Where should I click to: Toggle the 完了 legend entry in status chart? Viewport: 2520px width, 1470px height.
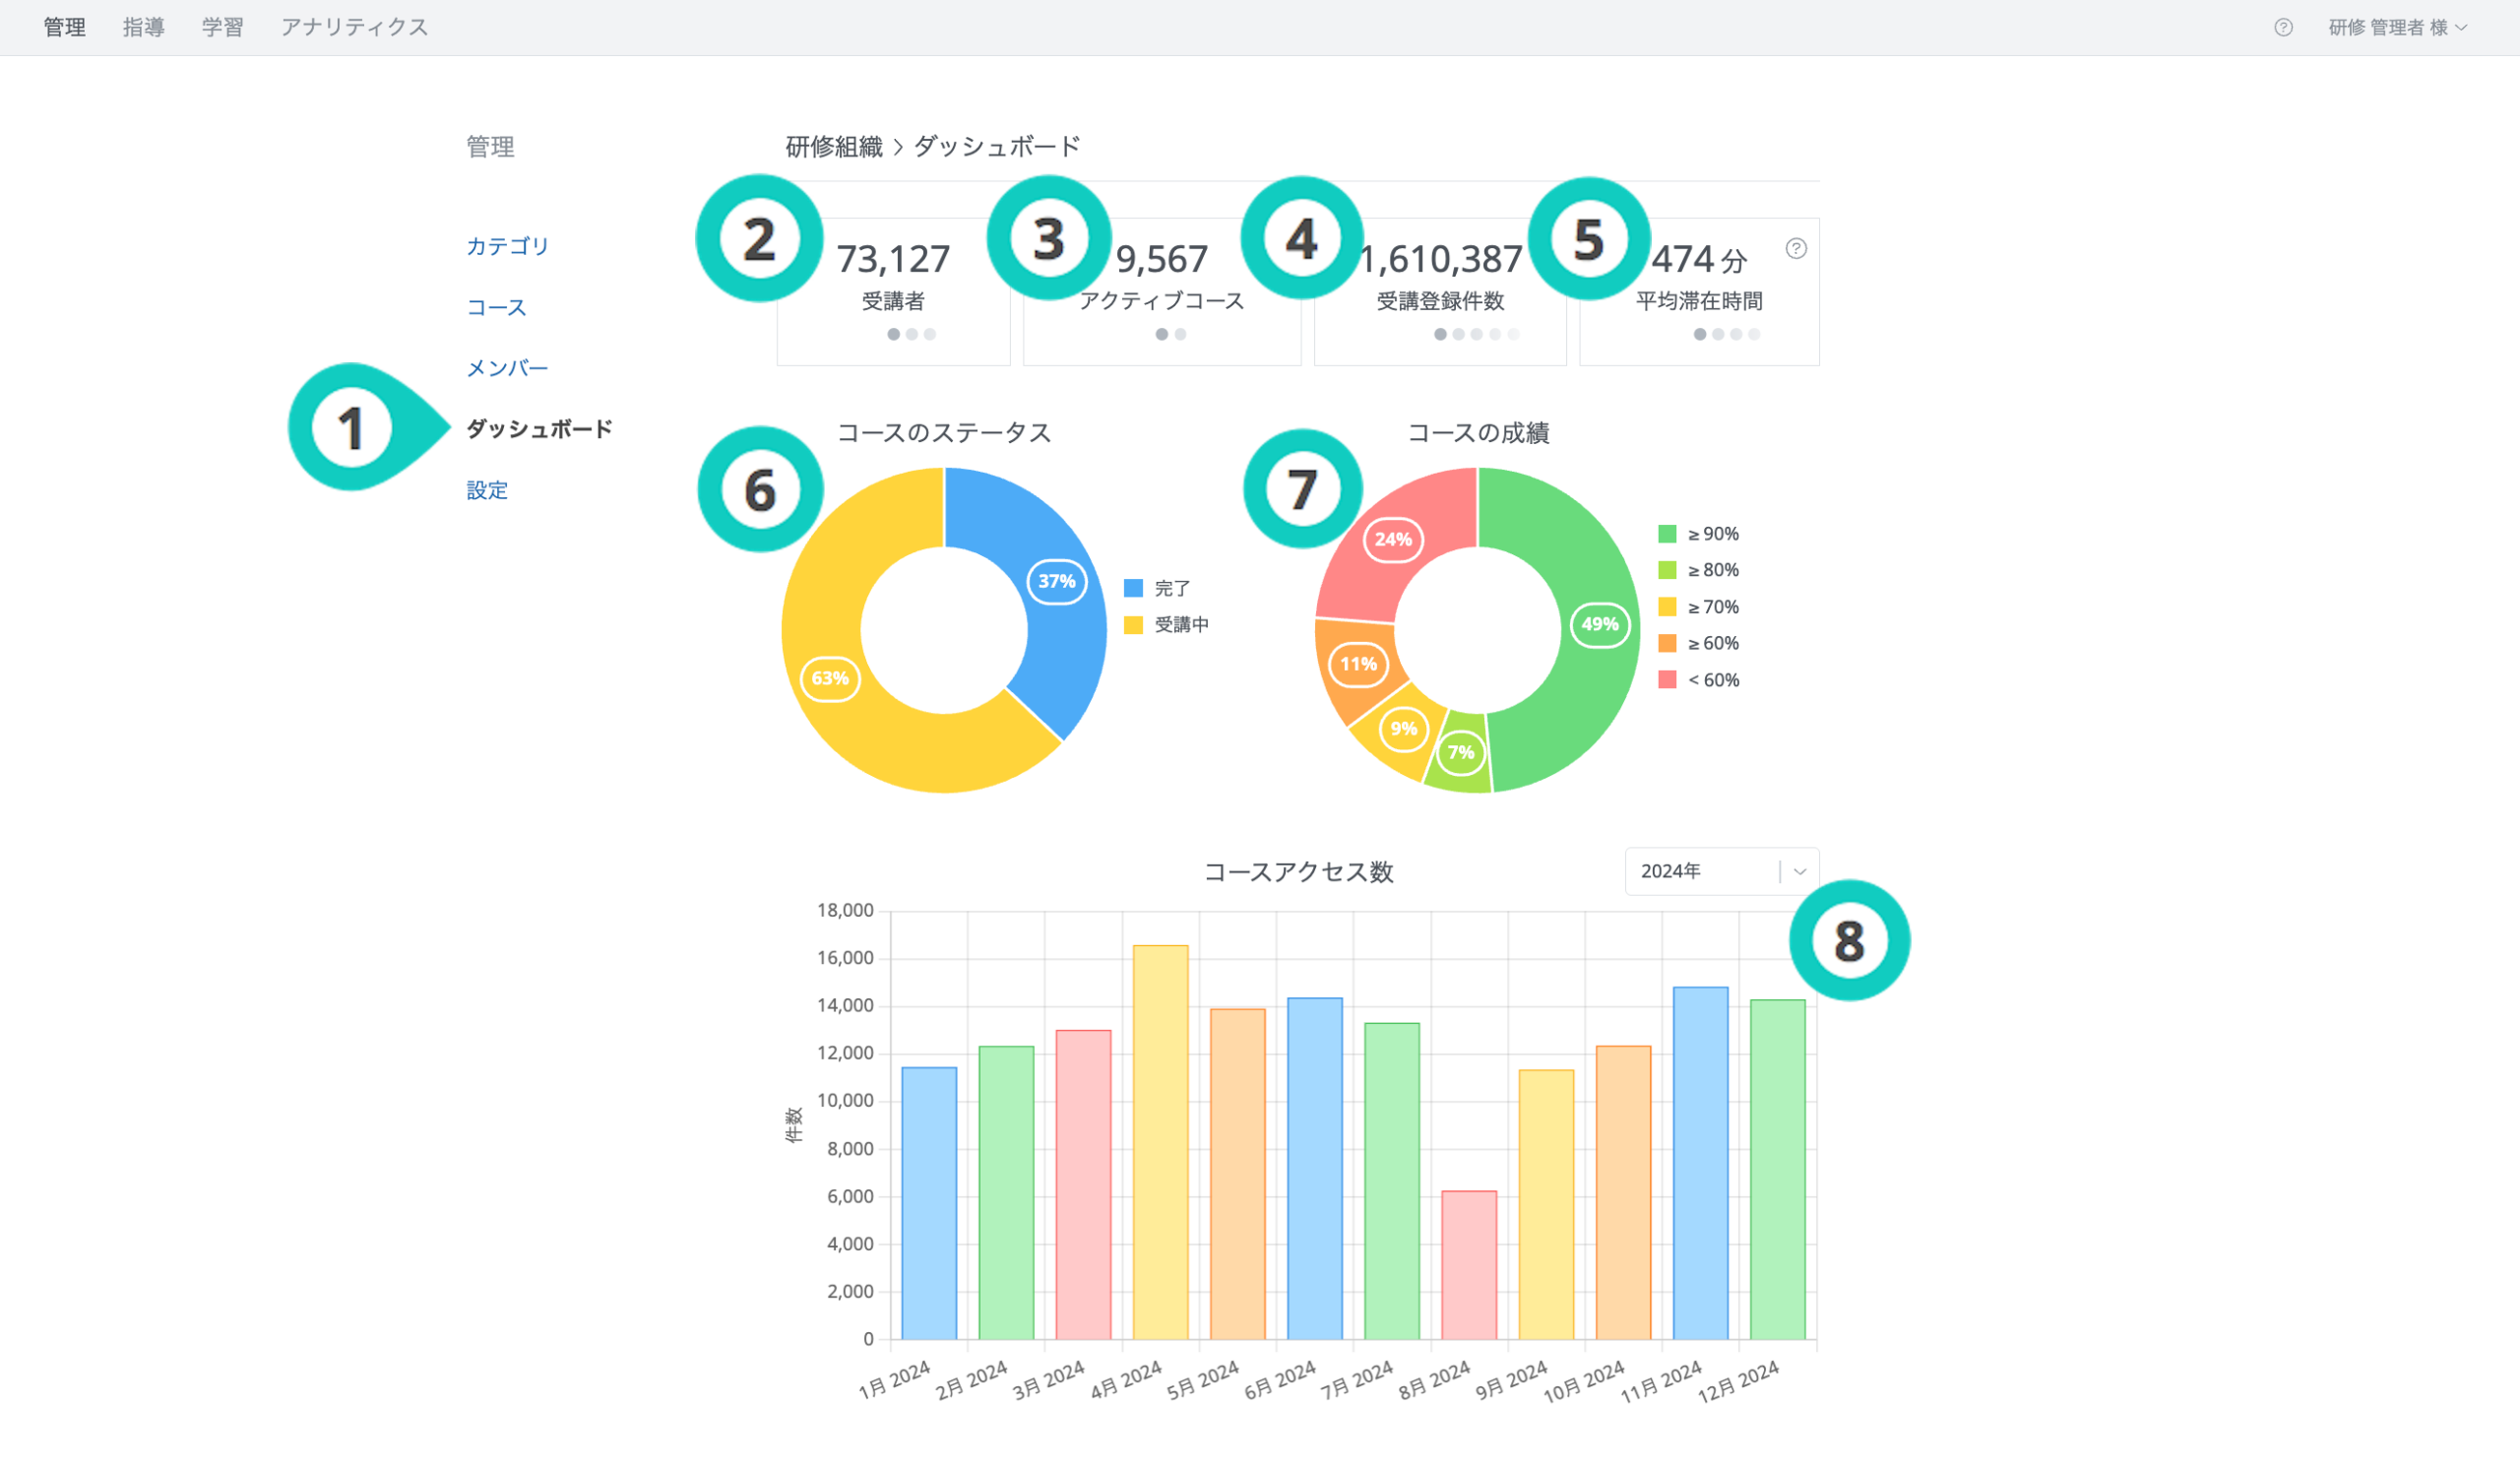[x=1171, y=588]
